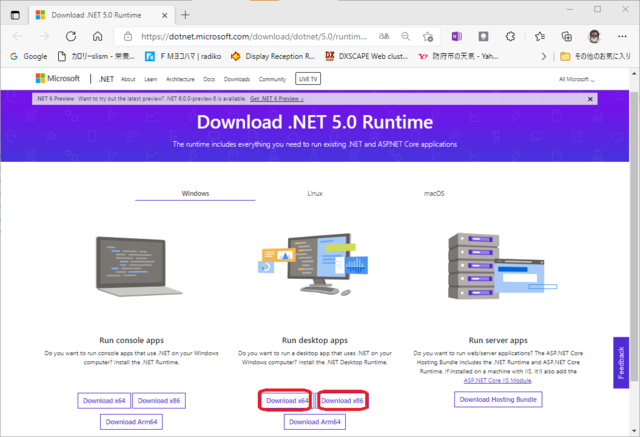
Task: Open a new tab with plus icon
Action: point(185,15)
